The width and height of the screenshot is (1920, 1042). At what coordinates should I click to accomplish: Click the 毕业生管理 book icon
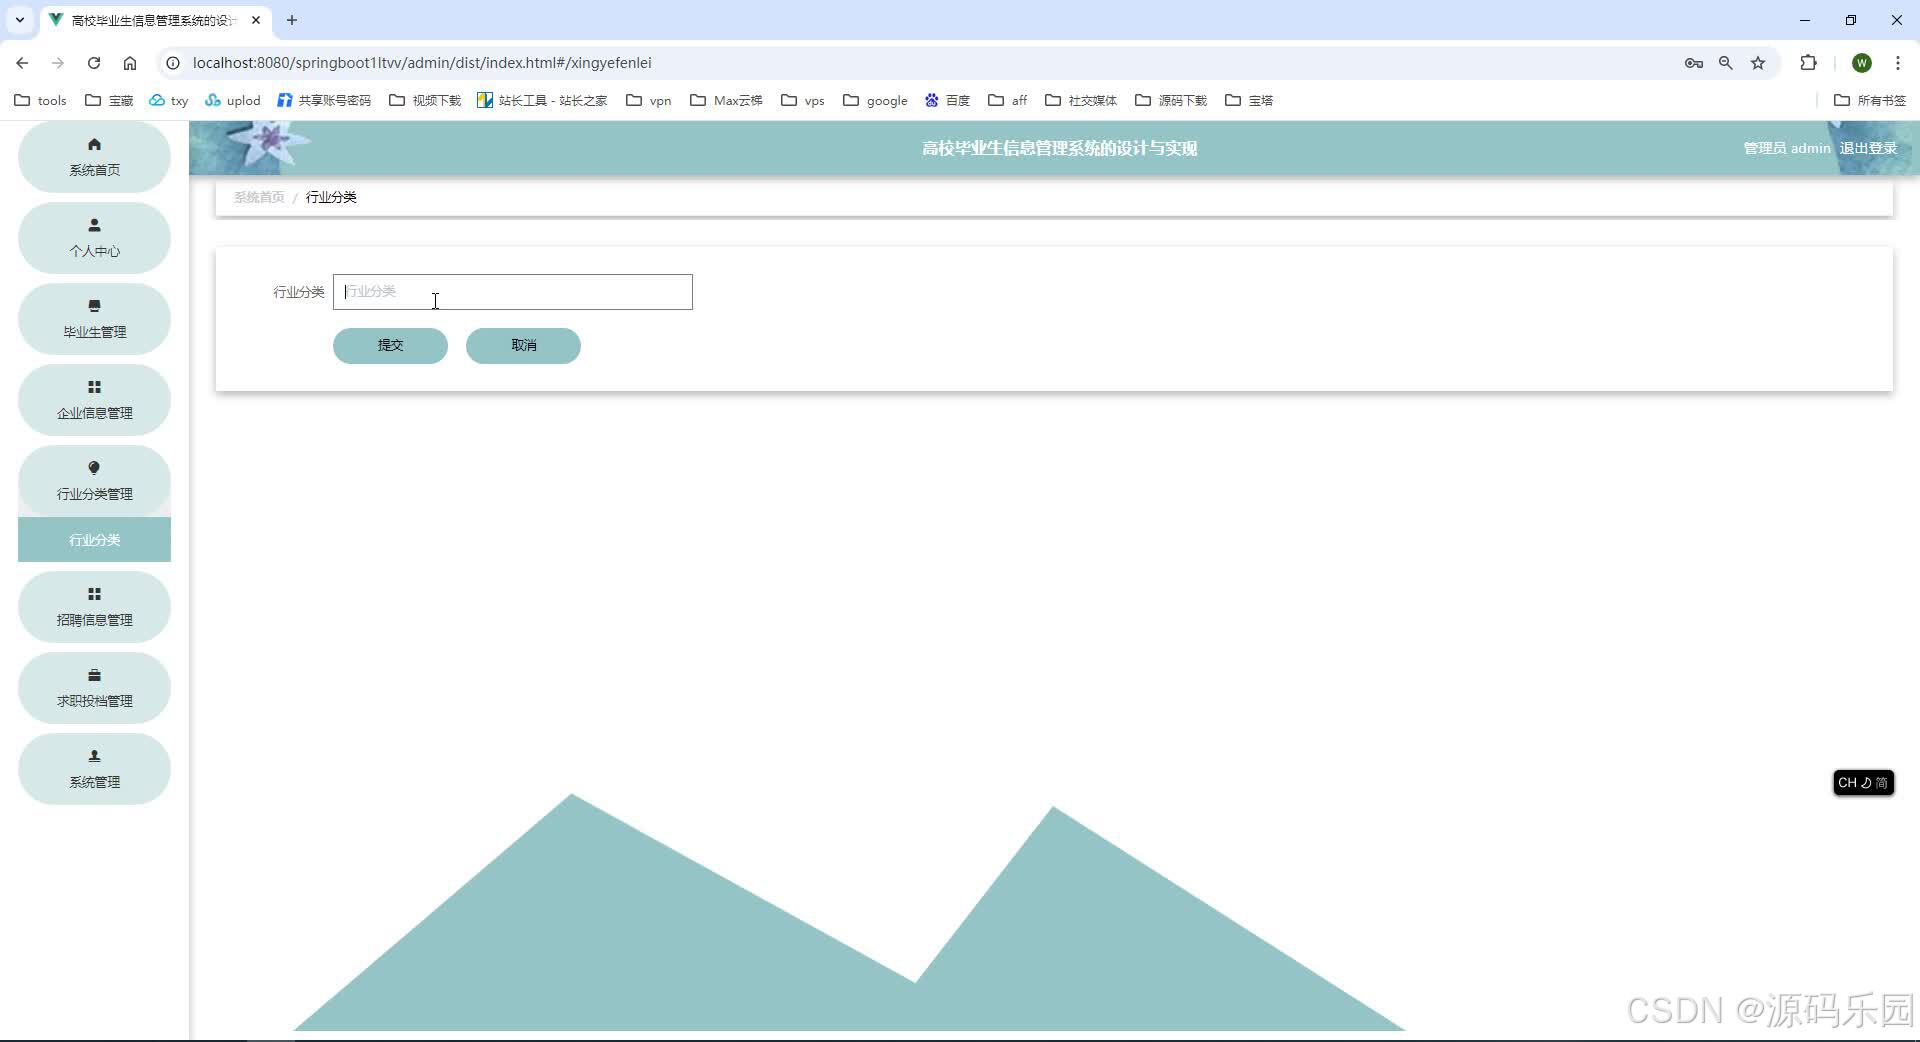point(93,306)
